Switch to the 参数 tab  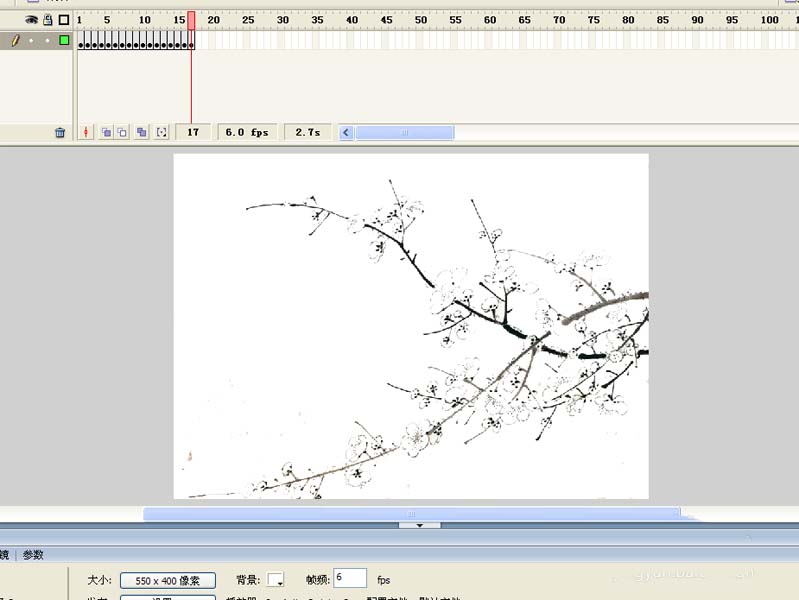33,555
